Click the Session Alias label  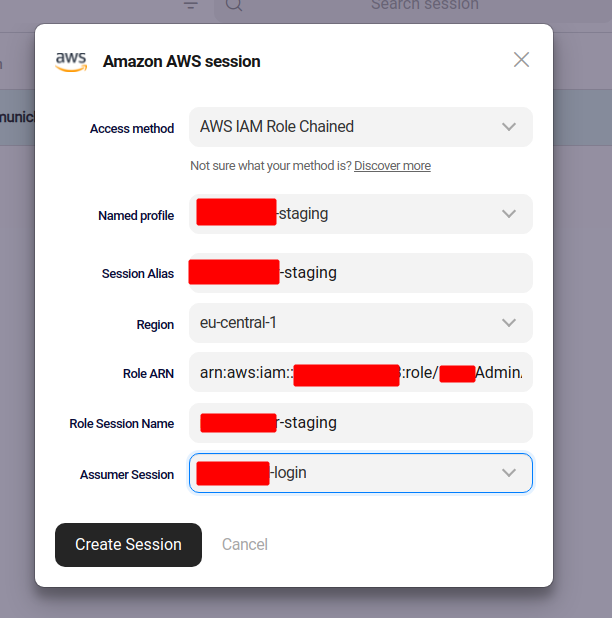click(138, 274)
